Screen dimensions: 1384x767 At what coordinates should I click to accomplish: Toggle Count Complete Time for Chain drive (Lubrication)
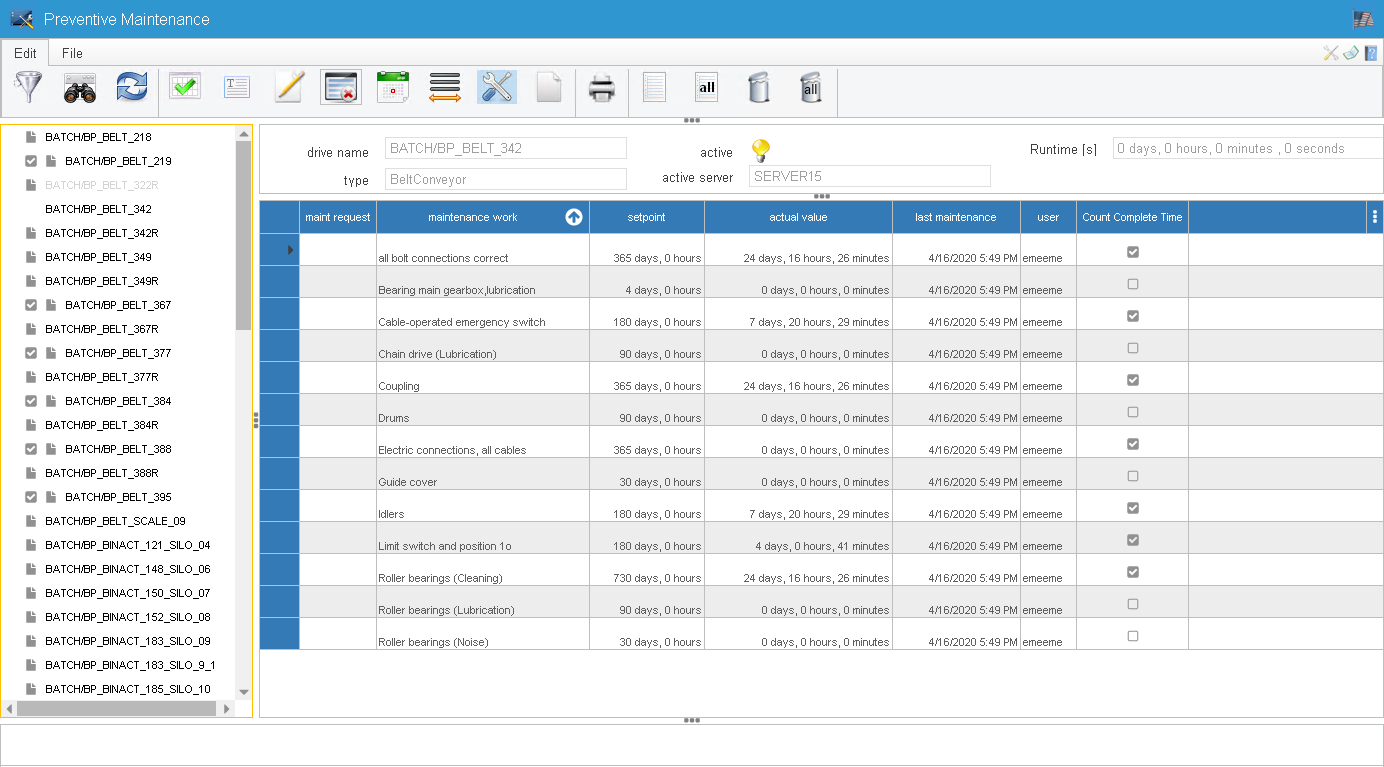(1133, 348)
